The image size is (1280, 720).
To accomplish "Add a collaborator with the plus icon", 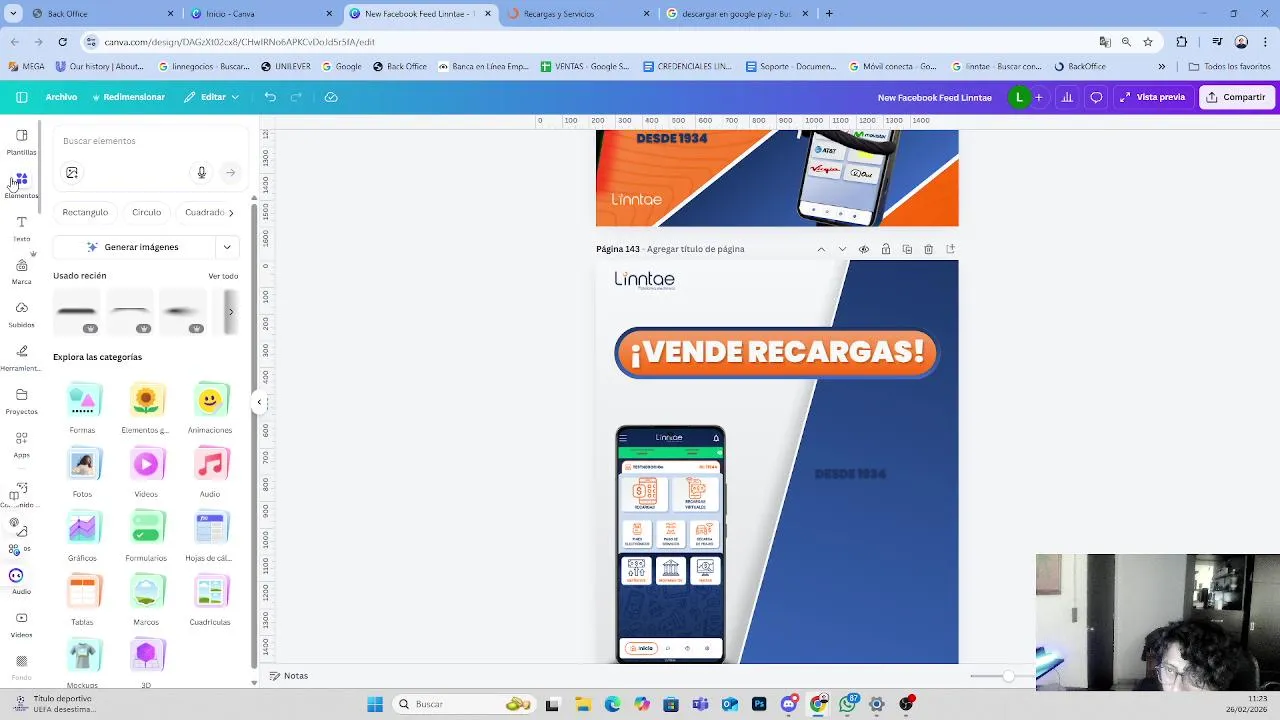I will 1038,97.
